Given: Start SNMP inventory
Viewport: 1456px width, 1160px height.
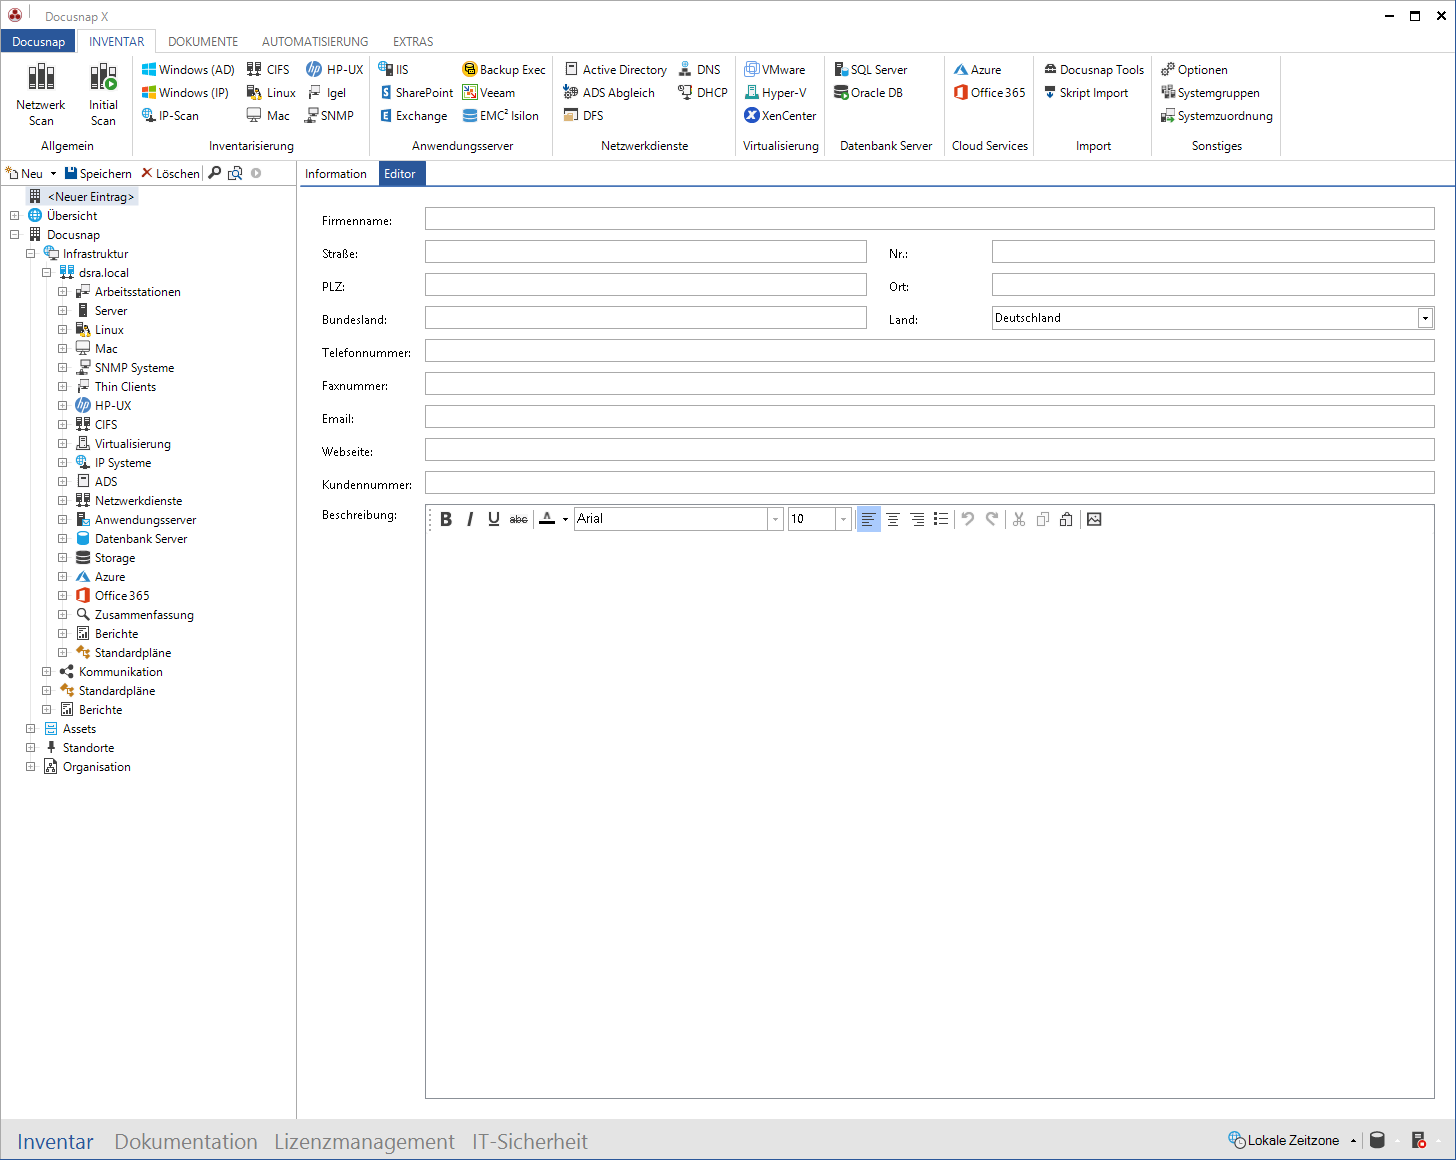Looking at the screenshot, I should (330, 116).
